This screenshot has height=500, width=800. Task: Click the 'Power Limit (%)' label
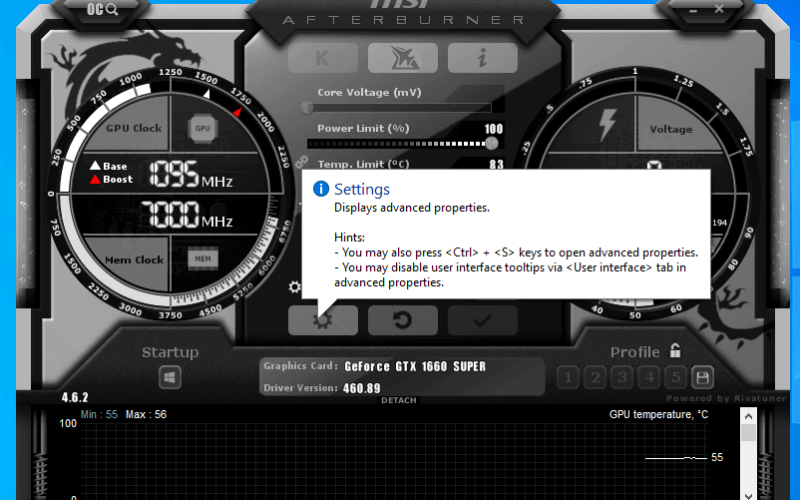[363, 129]
